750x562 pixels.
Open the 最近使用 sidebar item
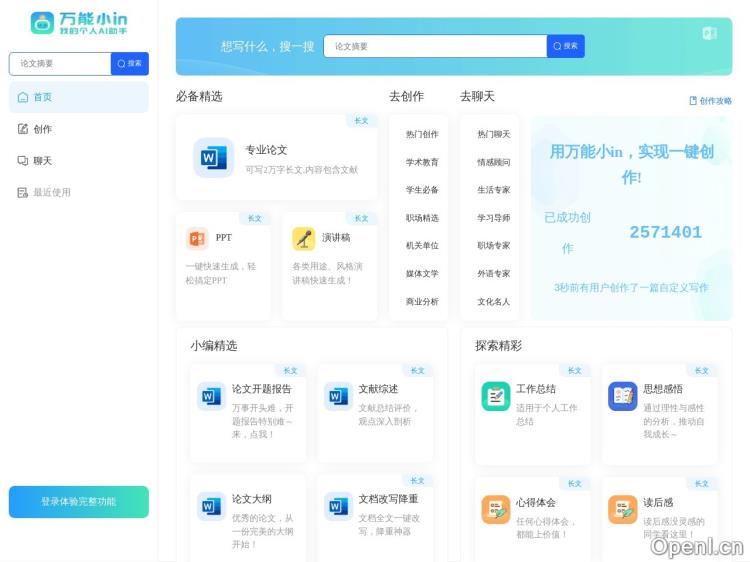click(x=79, y=192)
